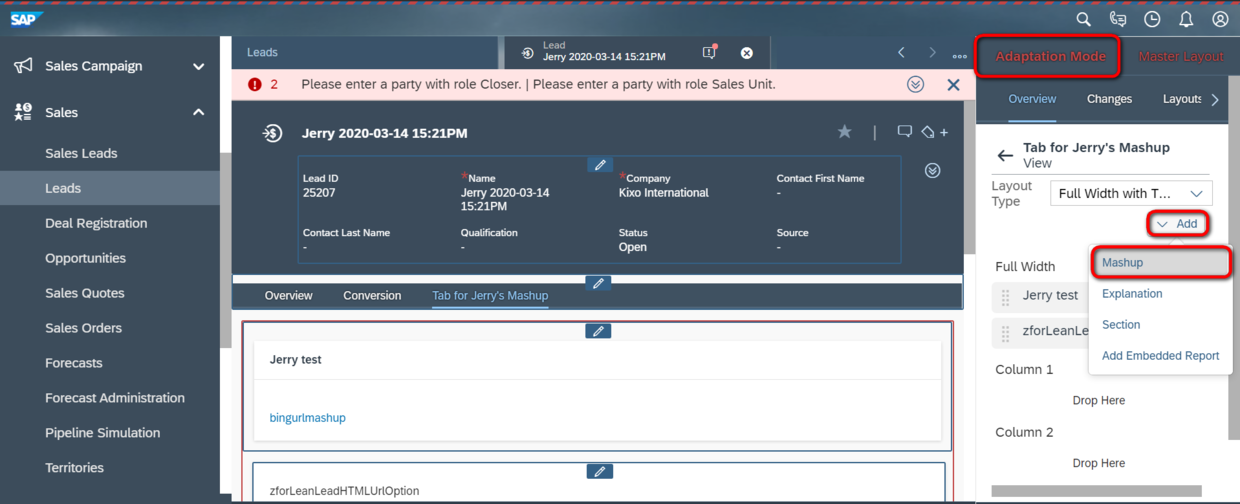Click the SAP logo
The width and height of the screenshot is (1240, 504).
pos(25,19)
